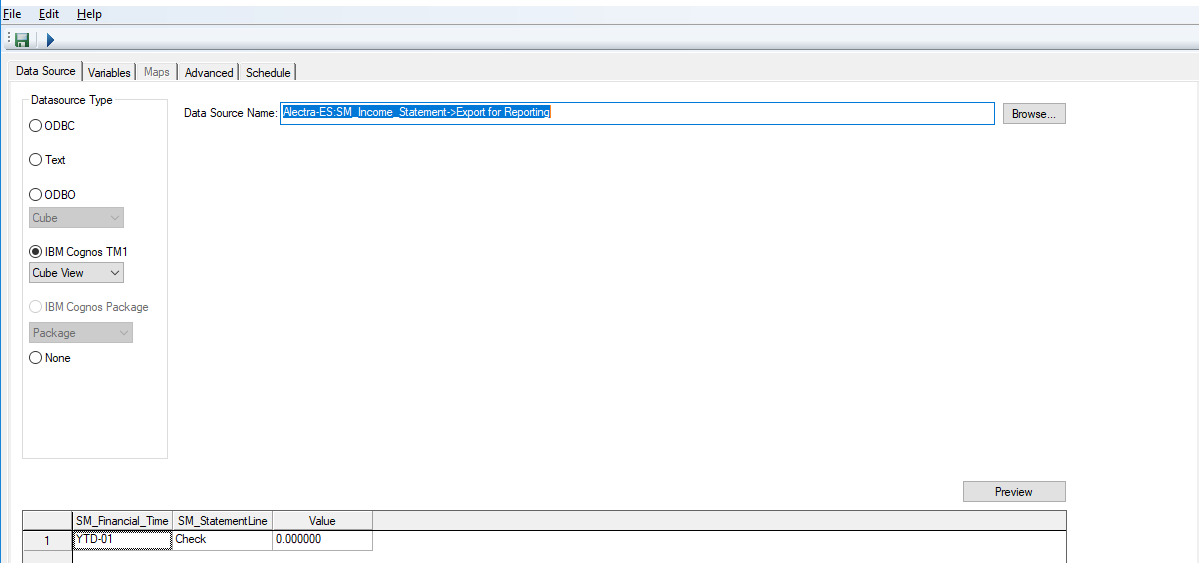1199x563 pixels.
Task: Select the Value column header
Action: [322, 521]
